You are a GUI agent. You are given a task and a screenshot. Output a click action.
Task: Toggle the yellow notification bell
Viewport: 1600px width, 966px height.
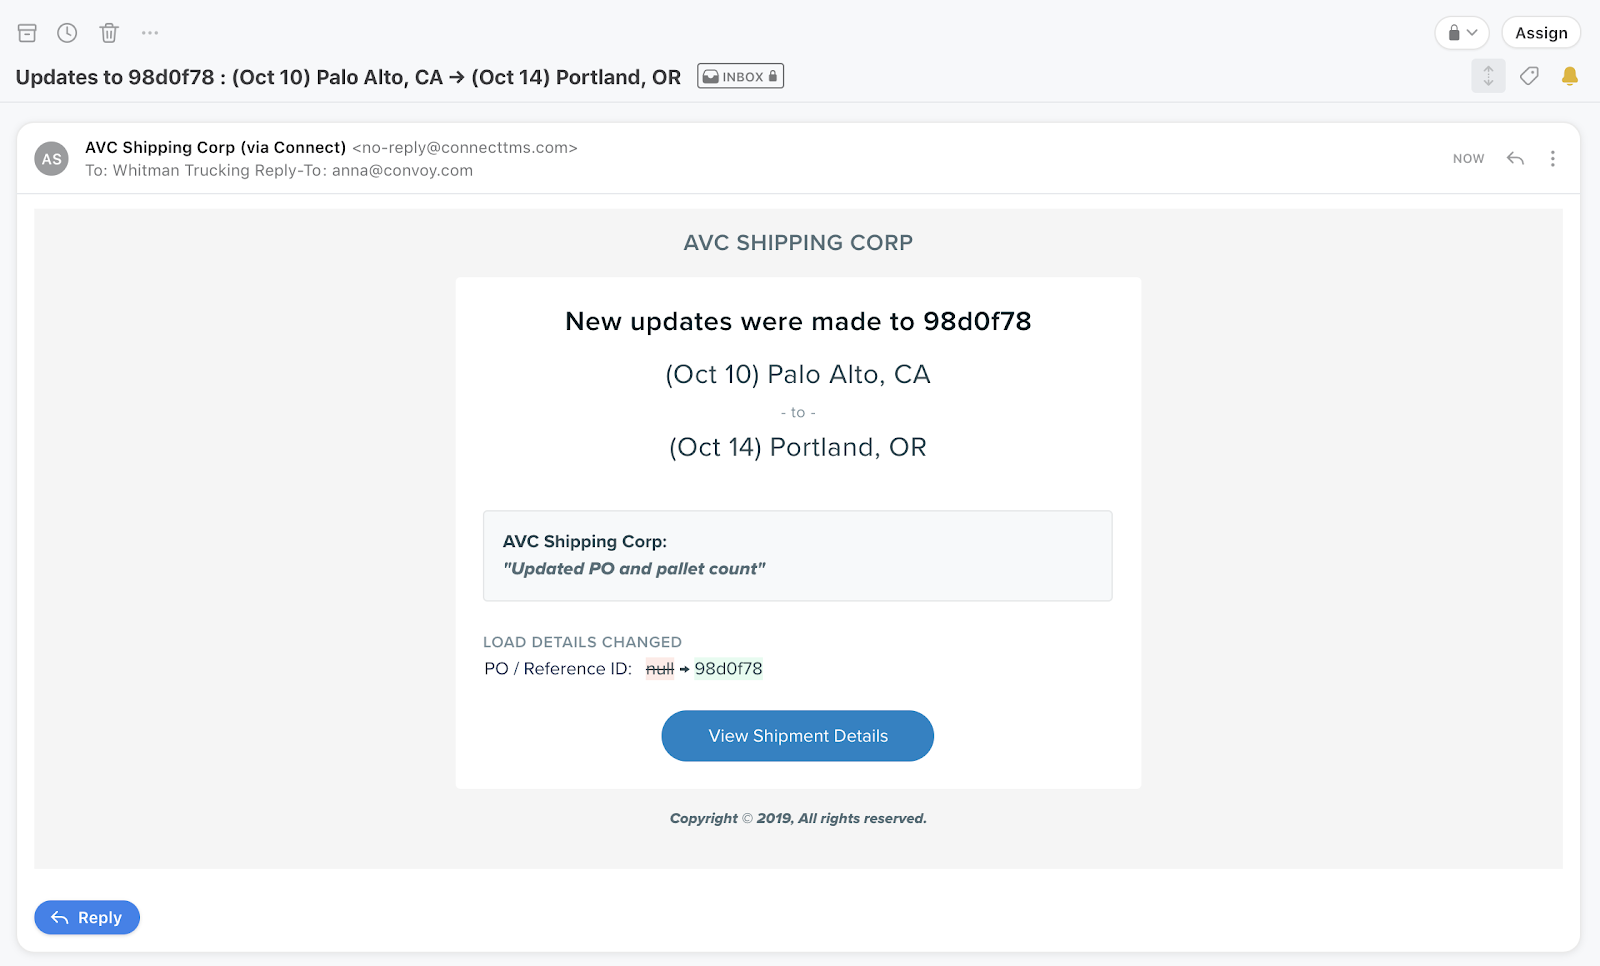pyautogui.click(x=1570, y=76)
